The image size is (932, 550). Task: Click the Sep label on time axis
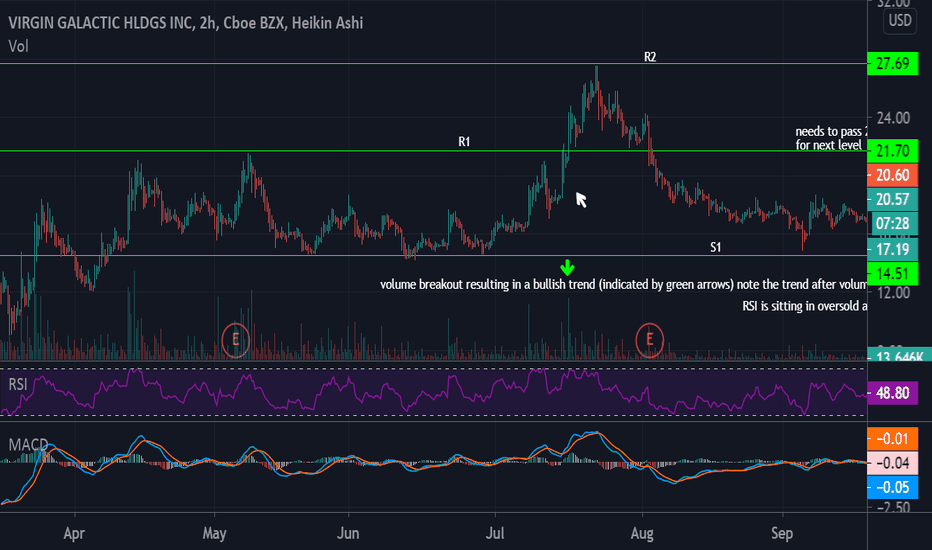[782, 533]
